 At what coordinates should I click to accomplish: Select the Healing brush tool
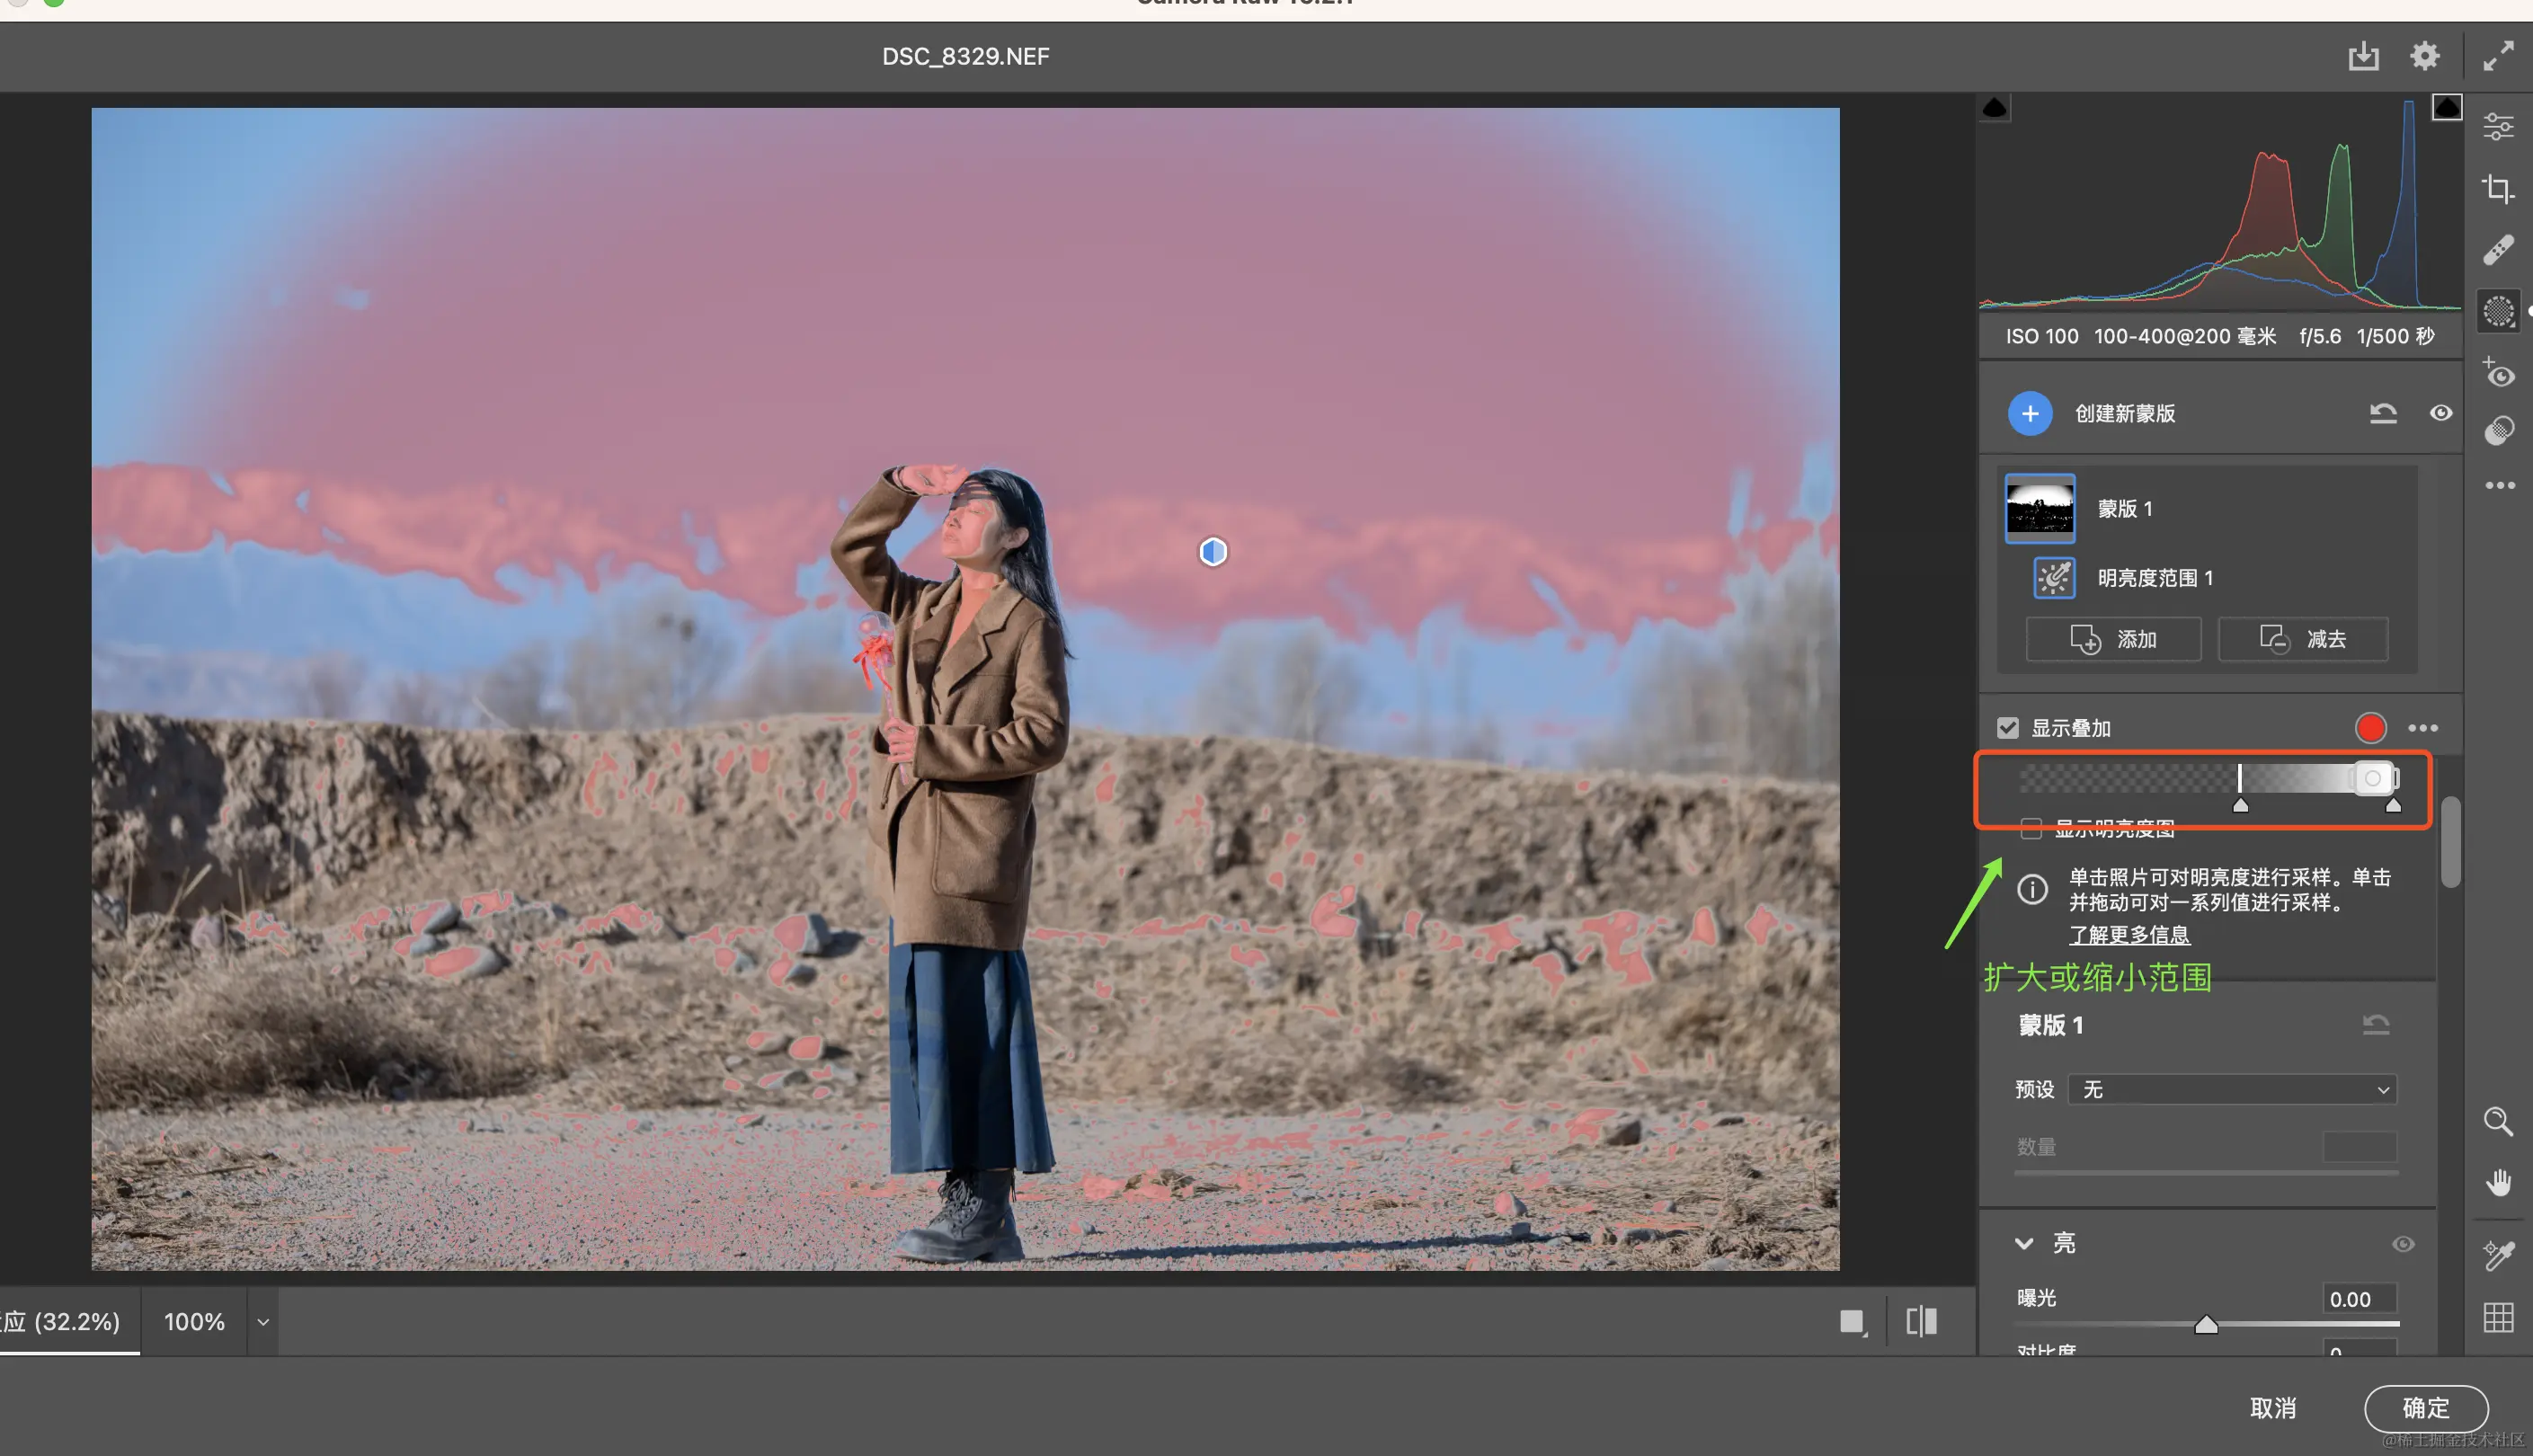2497,250
